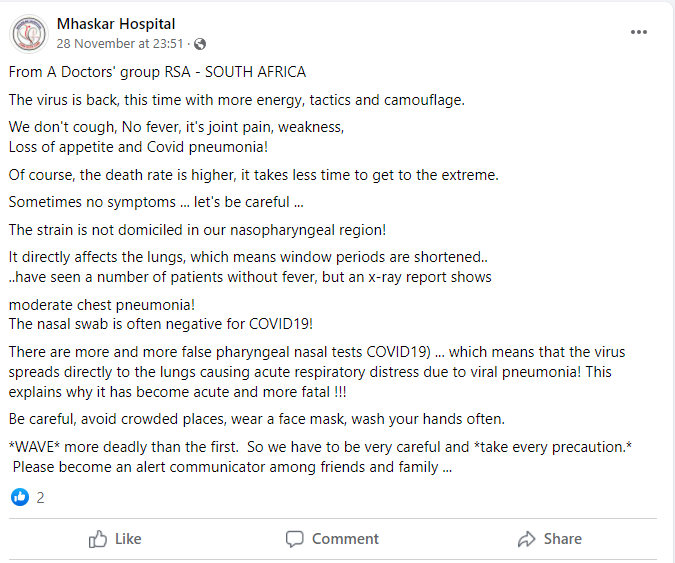675x563 pixels.
Task: Click 'The strain is not domiciled' sentence
Action: tap(197, 229)
